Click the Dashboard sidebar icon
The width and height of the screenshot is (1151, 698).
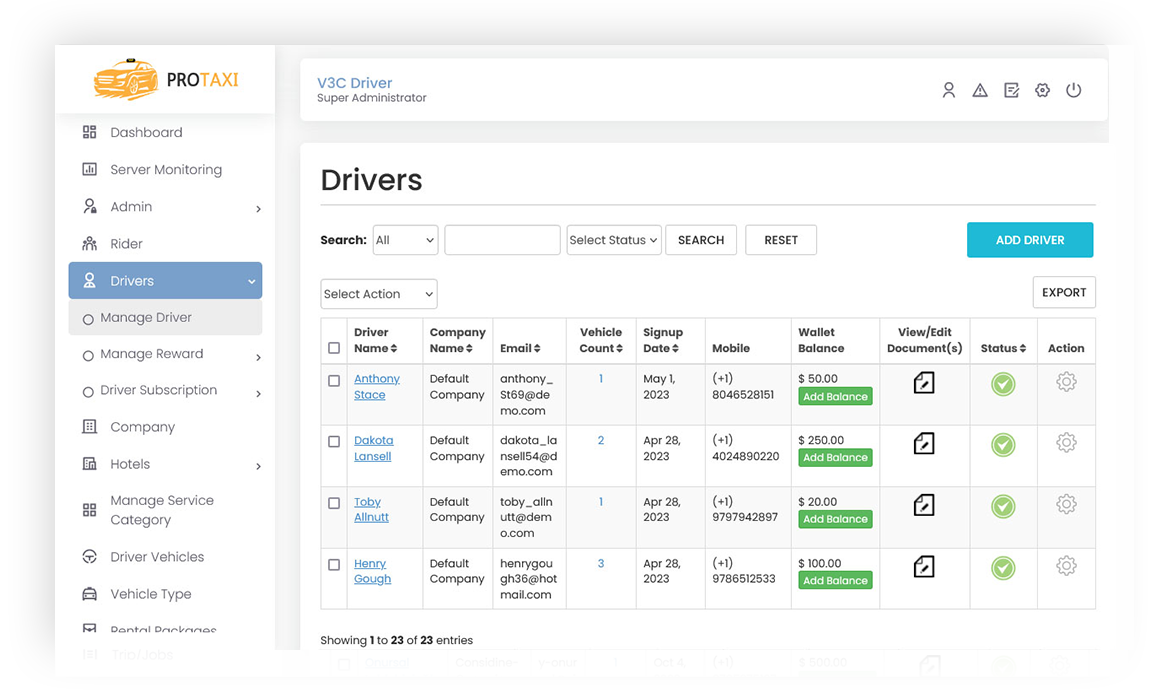(90, 132)
